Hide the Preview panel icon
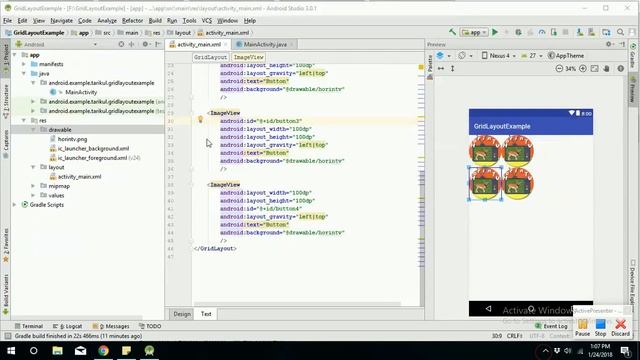The width and height of the screenshot is (640, 360). click(x=622, y=44)
